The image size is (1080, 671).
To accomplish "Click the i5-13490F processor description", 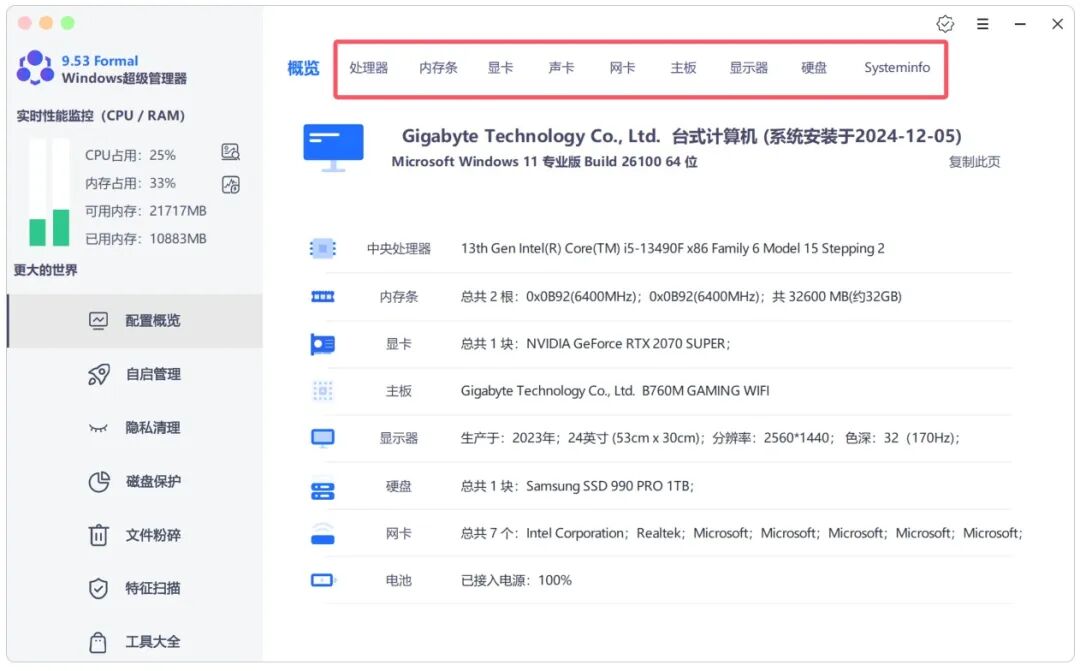I will point(672,249).
